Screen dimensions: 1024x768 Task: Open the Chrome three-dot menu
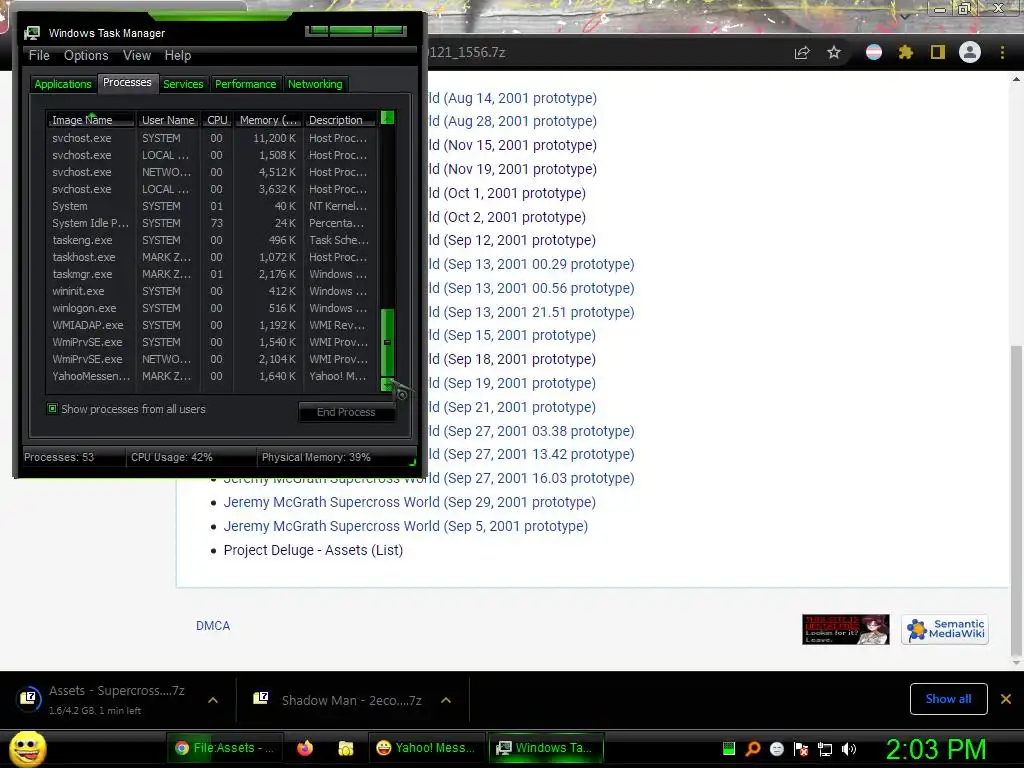click(x=1002, y=52)
